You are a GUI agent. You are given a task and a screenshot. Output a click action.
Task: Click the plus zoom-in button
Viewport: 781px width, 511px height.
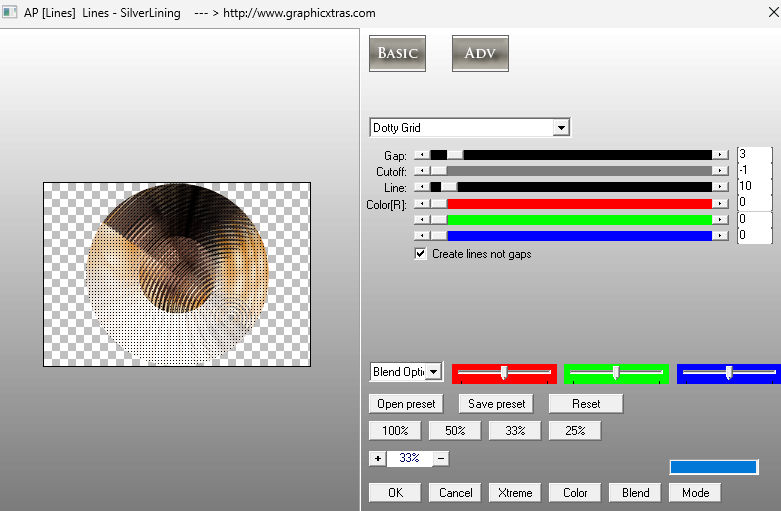point(377,458)
